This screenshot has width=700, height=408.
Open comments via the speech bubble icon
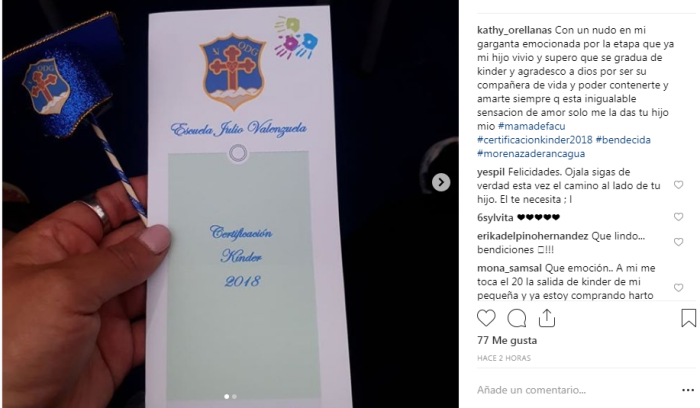(517, 318)
